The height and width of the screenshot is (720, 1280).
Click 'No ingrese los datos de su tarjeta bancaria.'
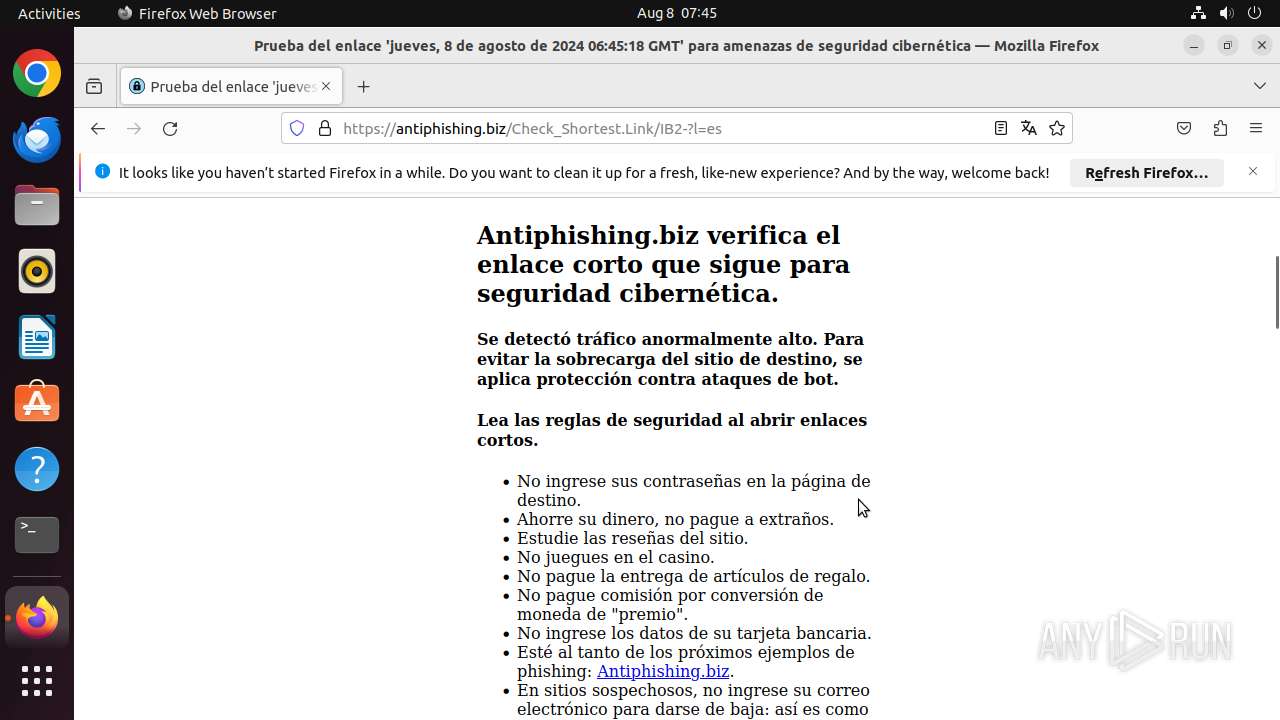[694, 633]
